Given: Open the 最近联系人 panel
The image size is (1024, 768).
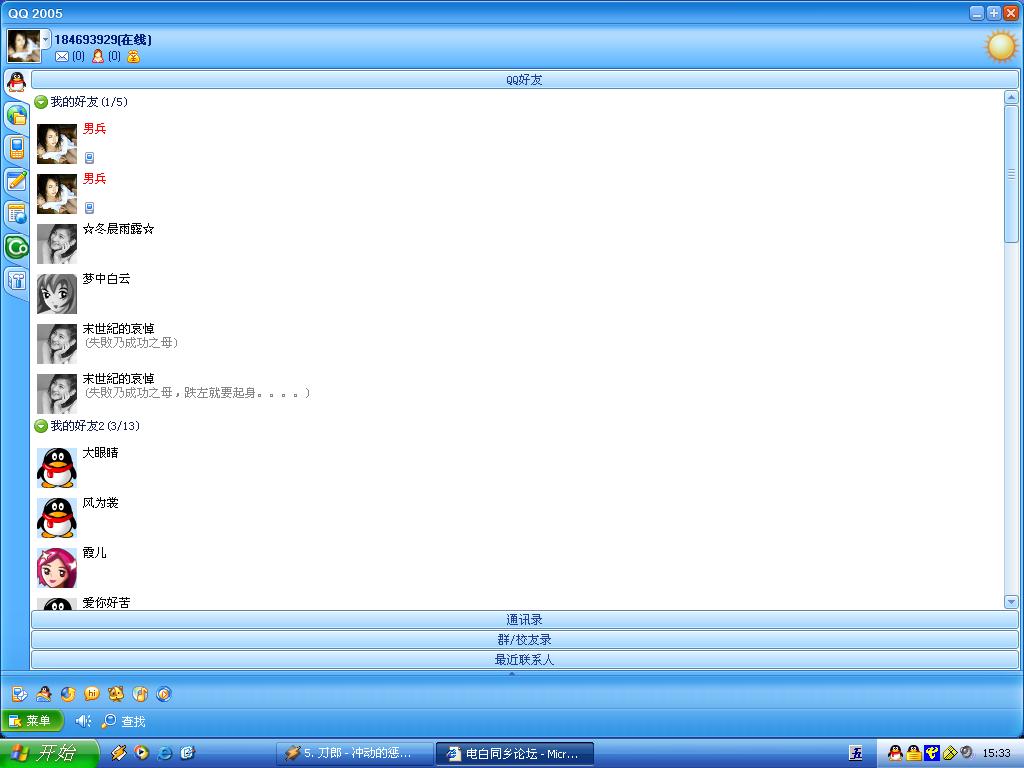Looking at the screenshot, I should [x=524, y=660].
